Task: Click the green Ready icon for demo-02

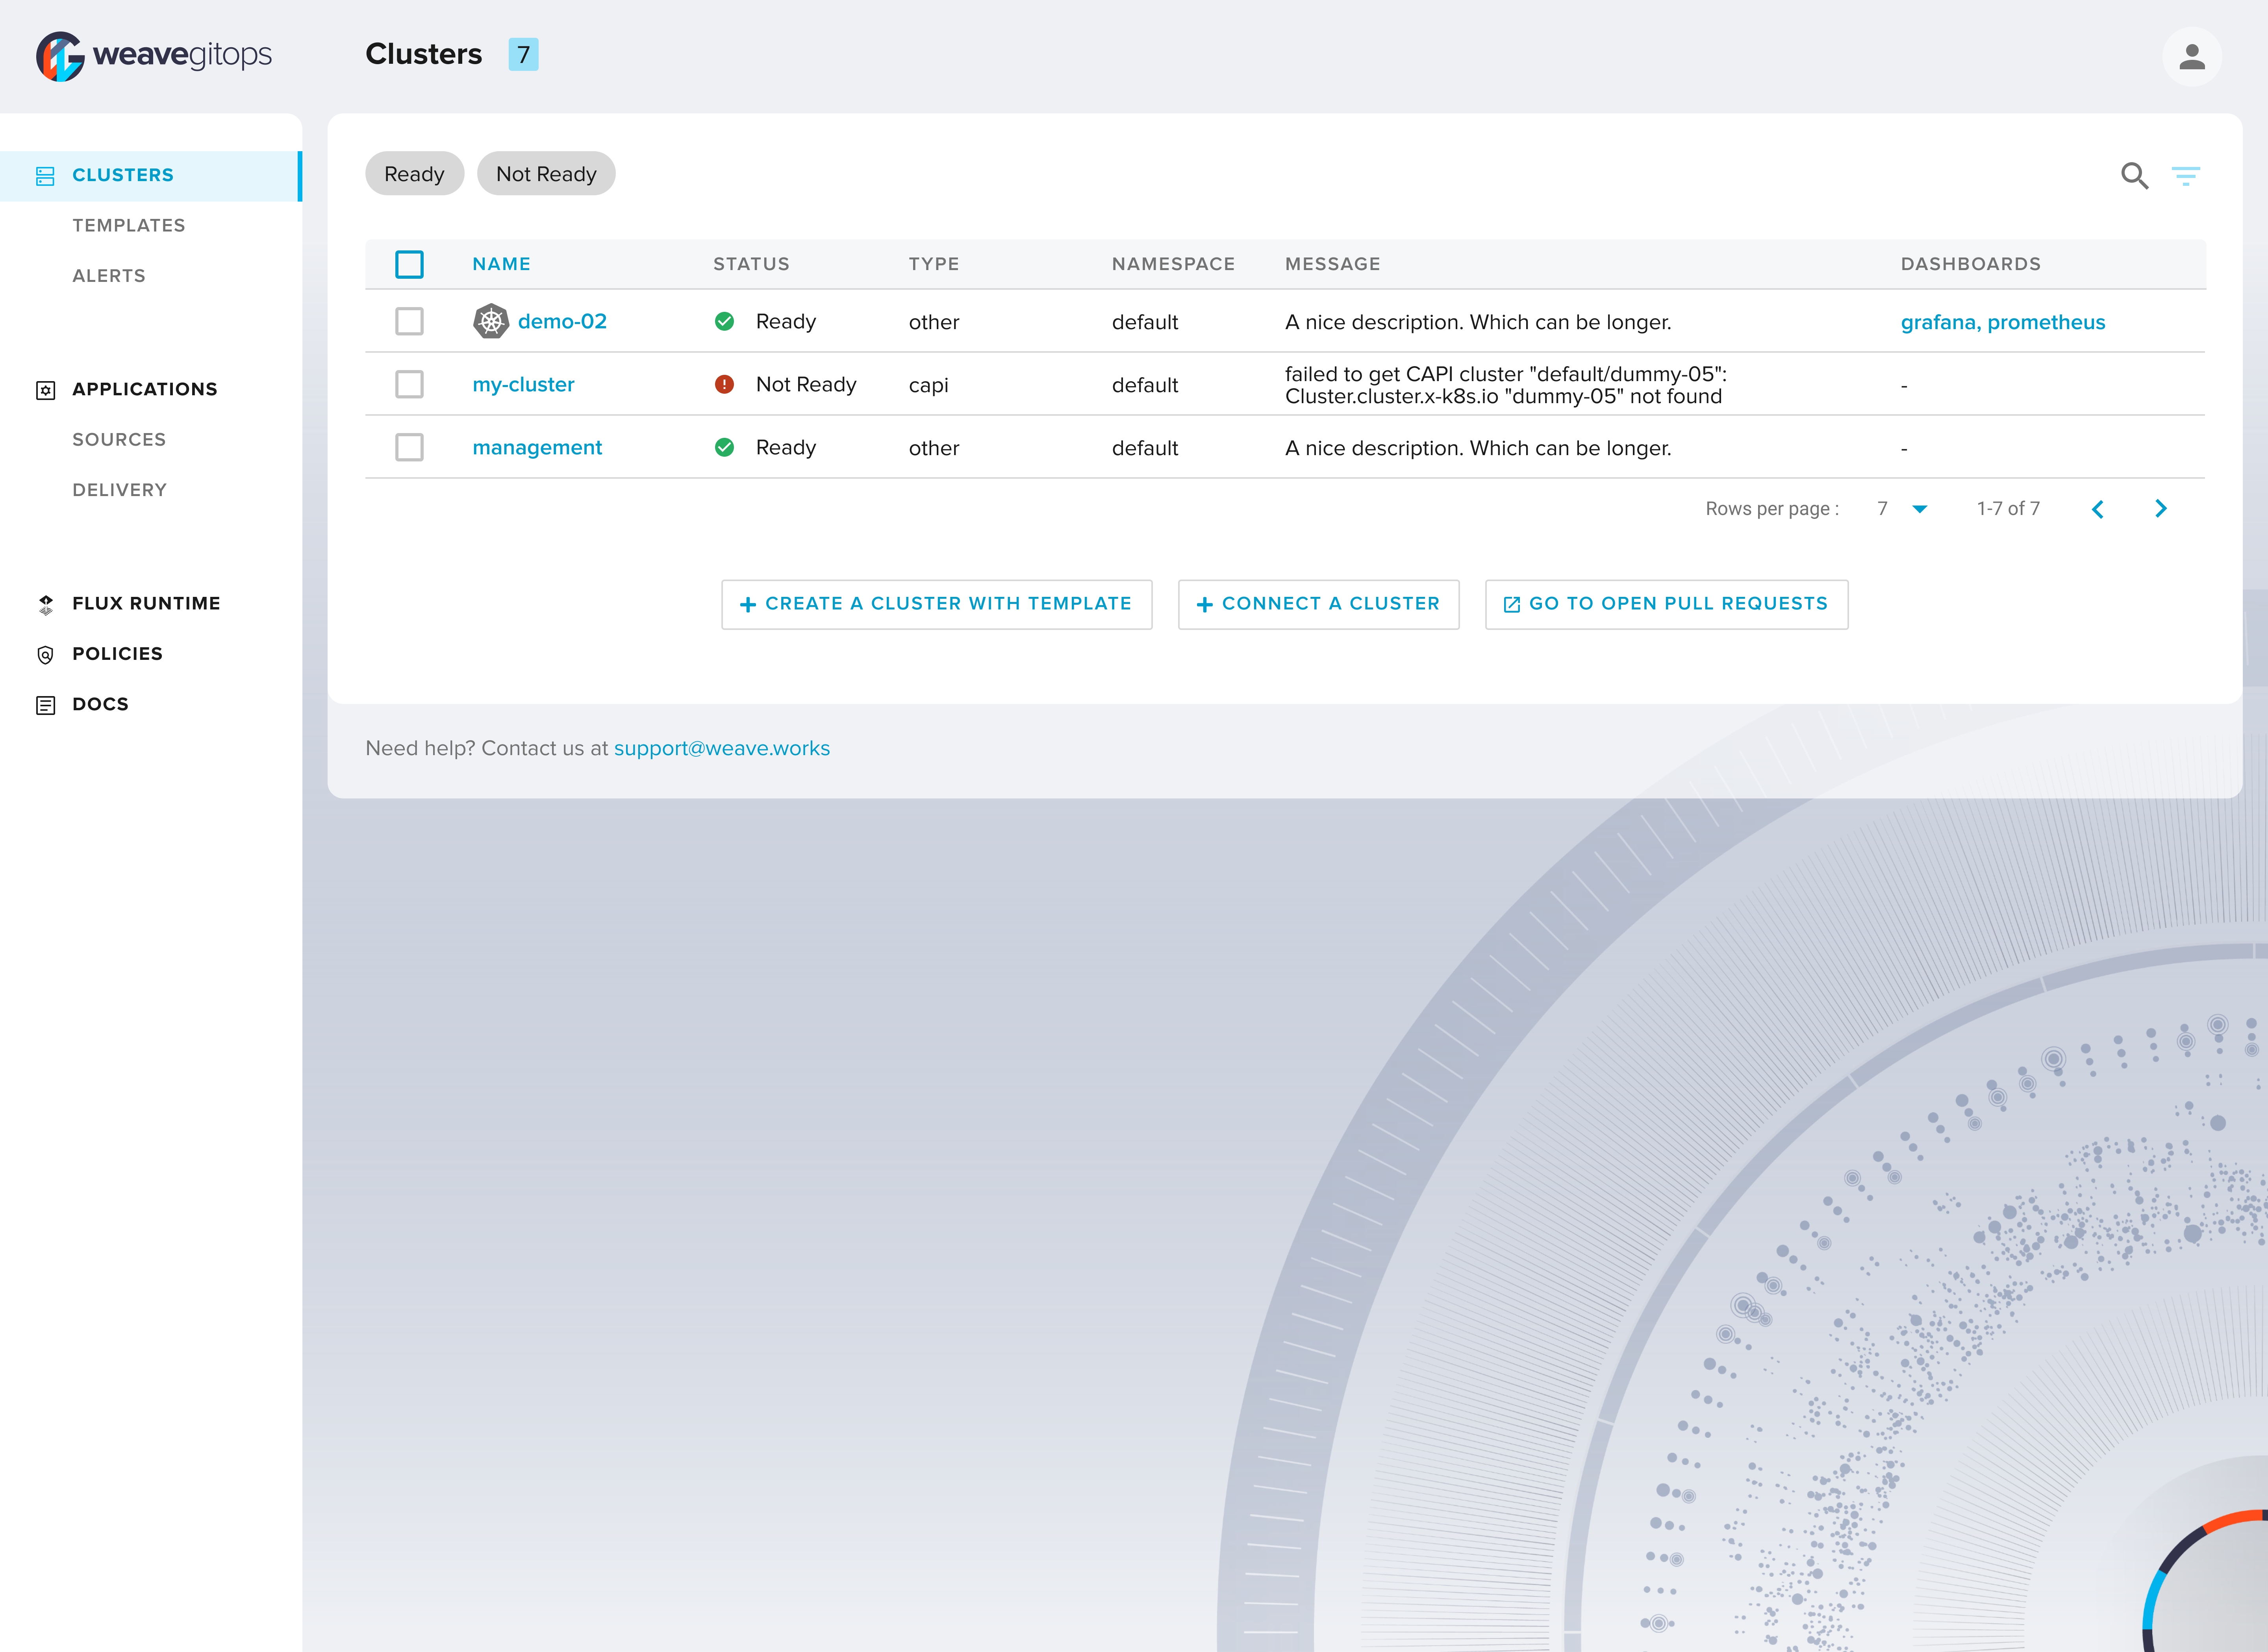Action: [x=725, y=321]
